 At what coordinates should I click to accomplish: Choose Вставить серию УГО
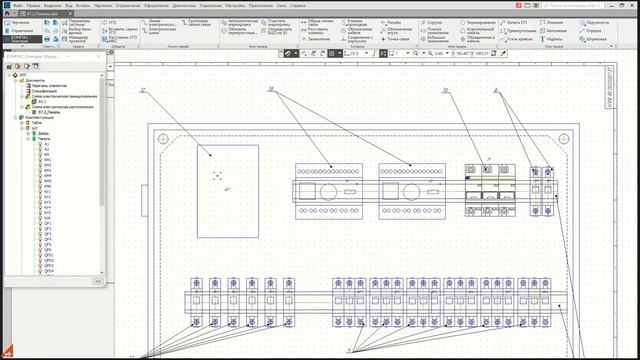tap(120, 31)
